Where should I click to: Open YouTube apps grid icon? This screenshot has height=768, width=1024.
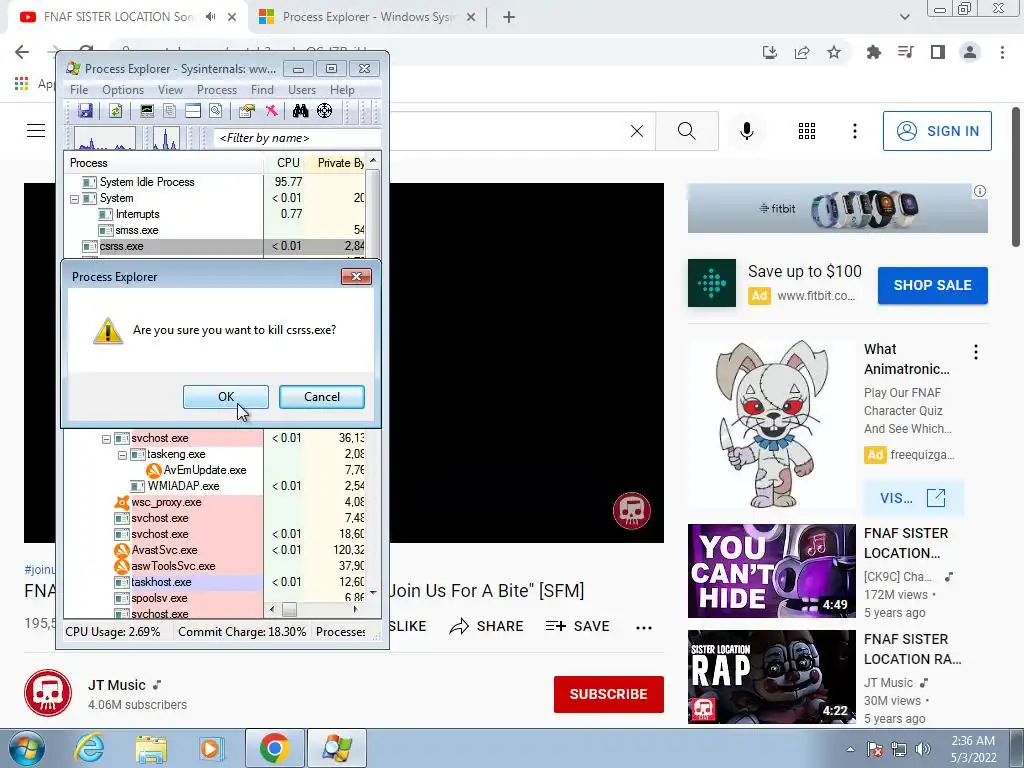click(807, 131)
